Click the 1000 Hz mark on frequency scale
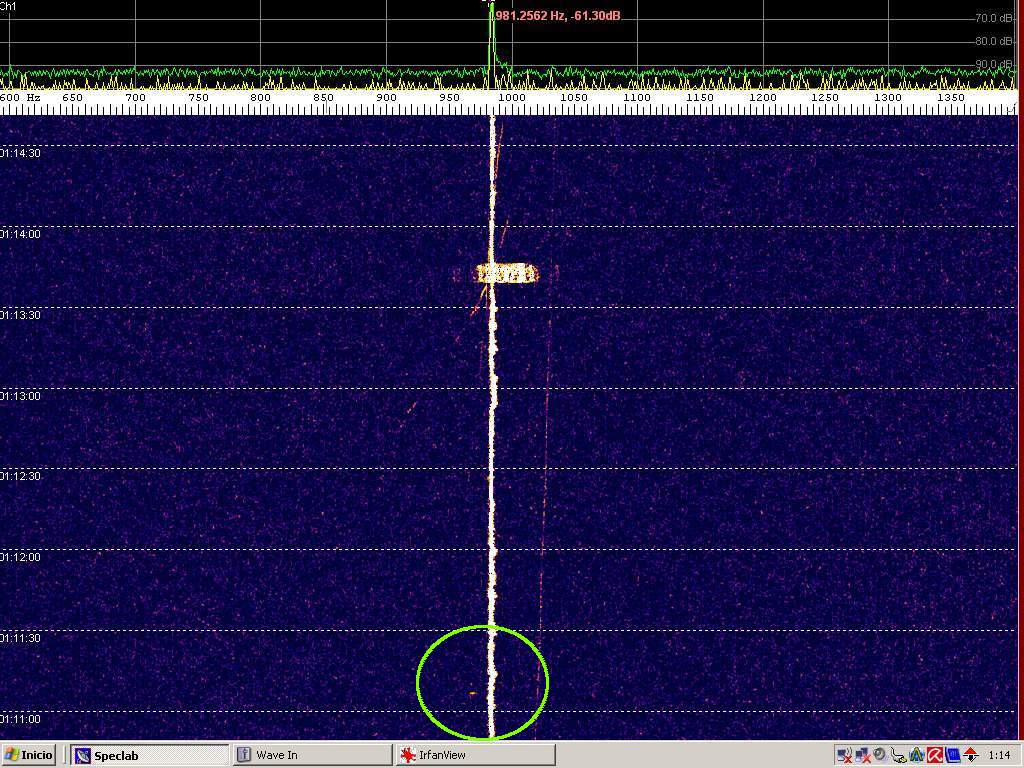Image resolution: width=1024 pixels, height=768 pixels. point(512,98)
